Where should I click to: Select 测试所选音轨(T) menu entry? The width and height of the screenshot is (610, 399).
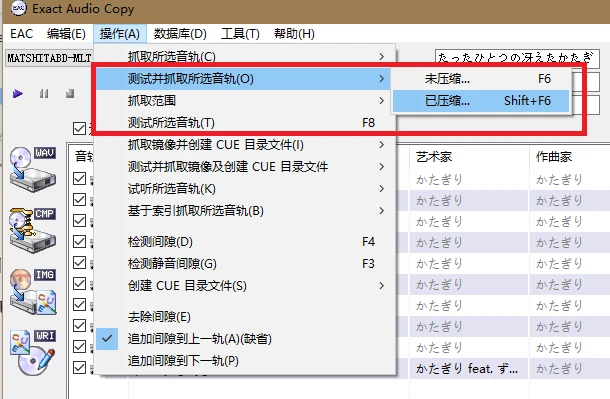click(x=245, y=123)
